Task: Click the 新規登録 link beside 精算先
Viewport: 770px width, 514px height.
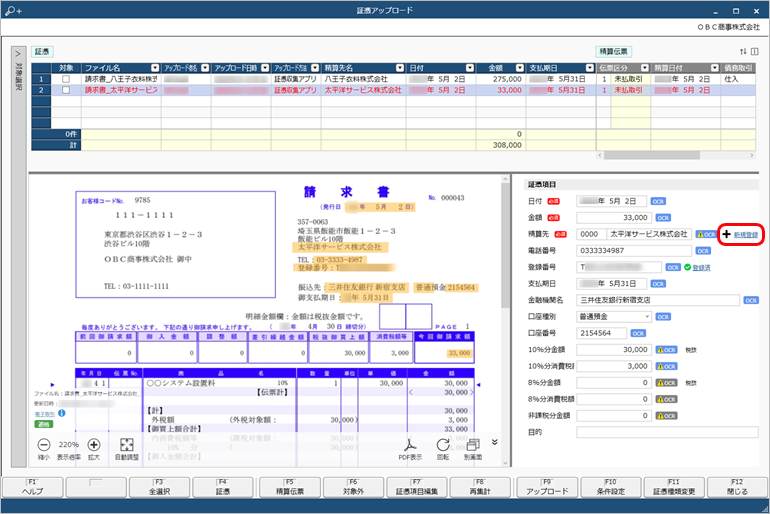Action: point(745,235)
